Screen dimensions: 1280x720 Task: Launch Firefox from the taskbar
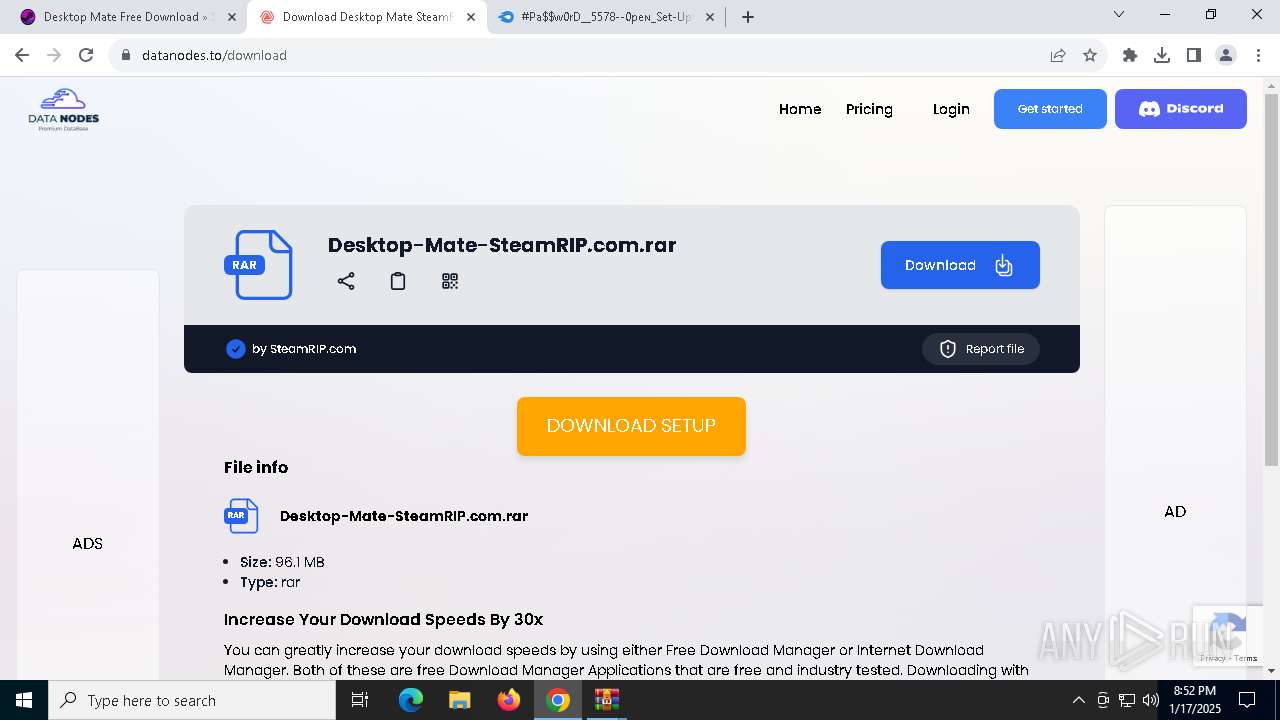pos(509,700)
